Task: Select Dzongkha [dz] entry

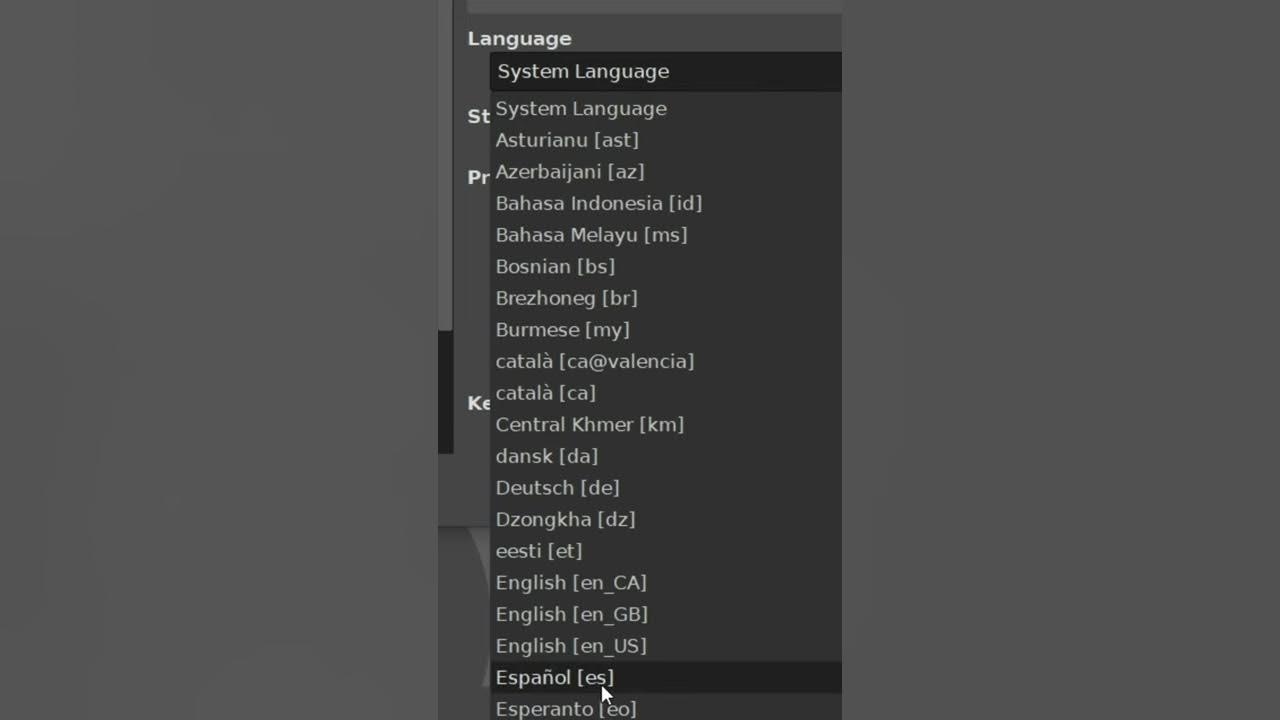Action: tap(565, 519)
